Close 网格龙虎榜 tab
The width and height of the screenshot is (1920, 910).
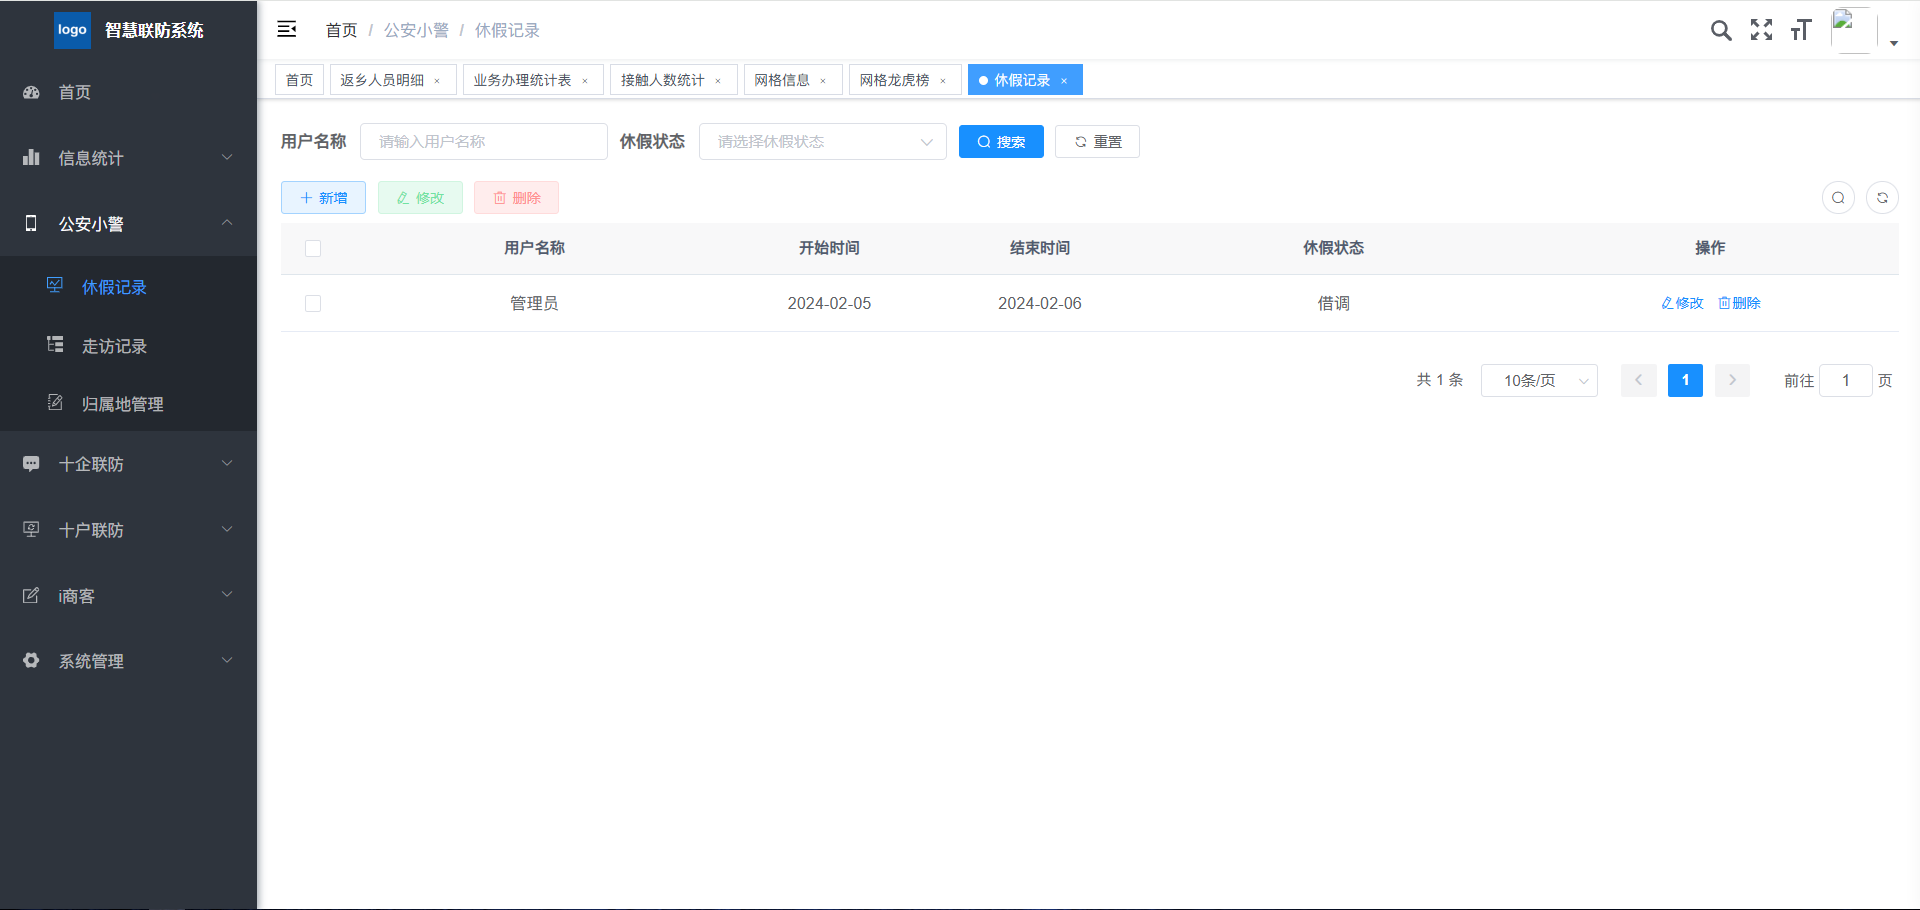[x=943, y=81]
